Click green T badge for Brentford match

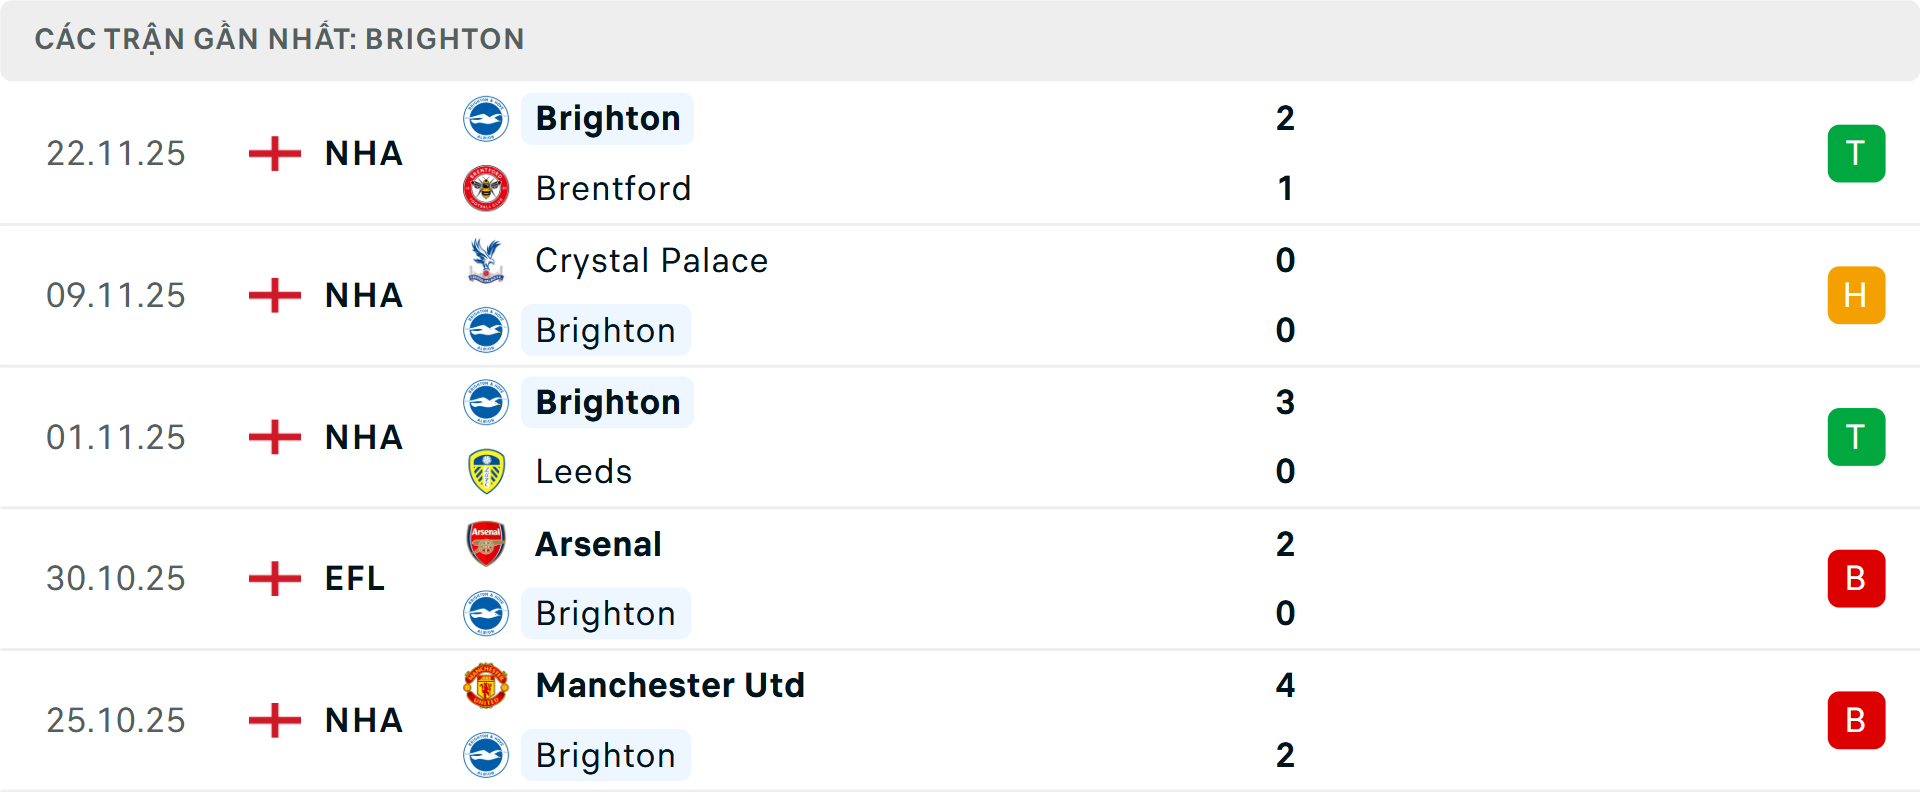point(1856,154)
